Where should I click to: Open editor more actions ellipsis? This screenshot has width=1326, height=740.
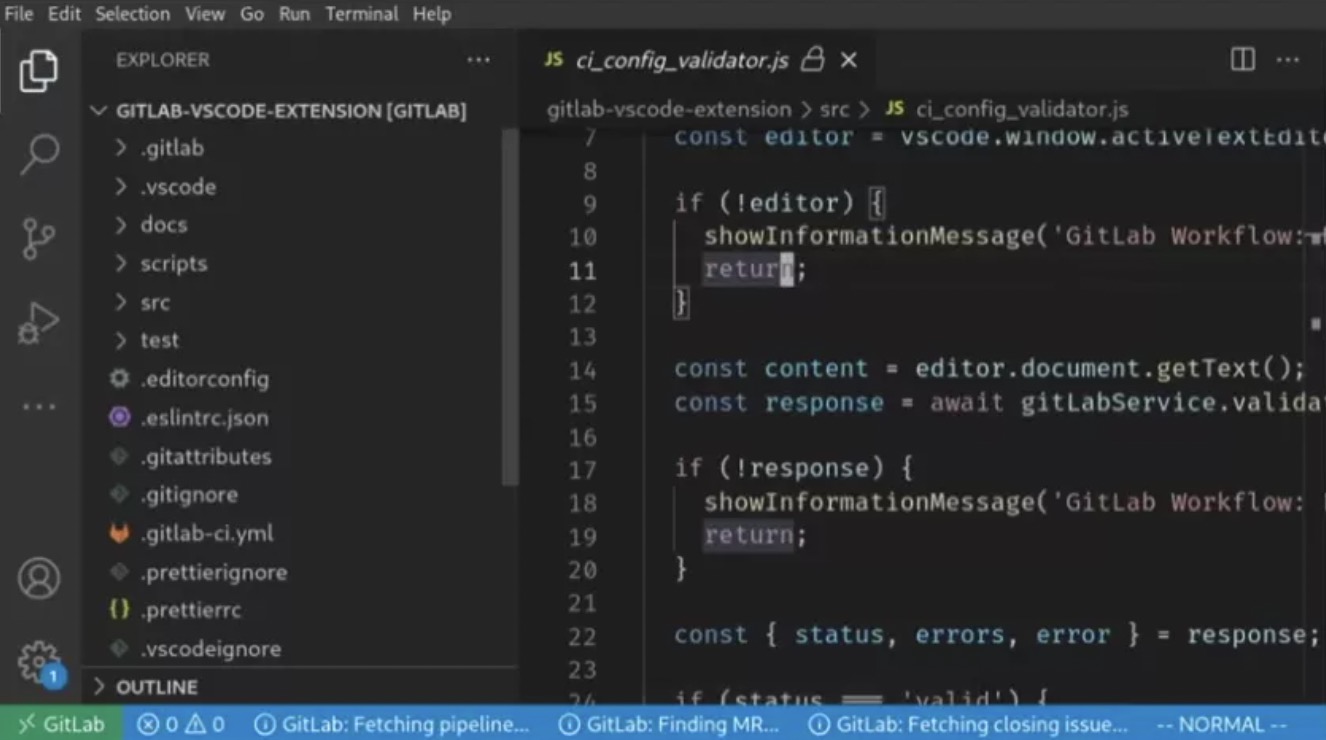click(x=1288, y=60)
